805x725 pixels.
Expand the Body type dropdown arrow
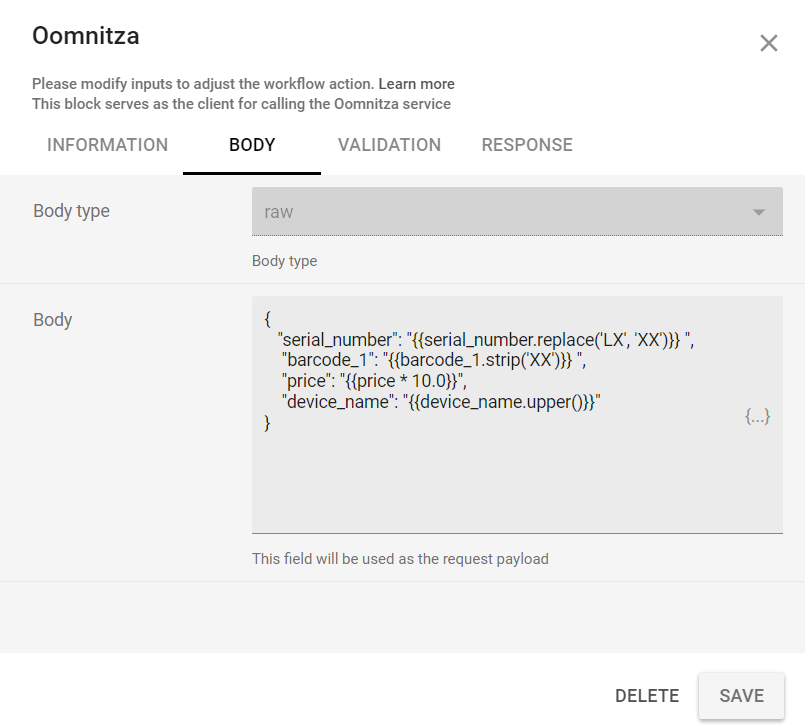click(x=758, y=212)
